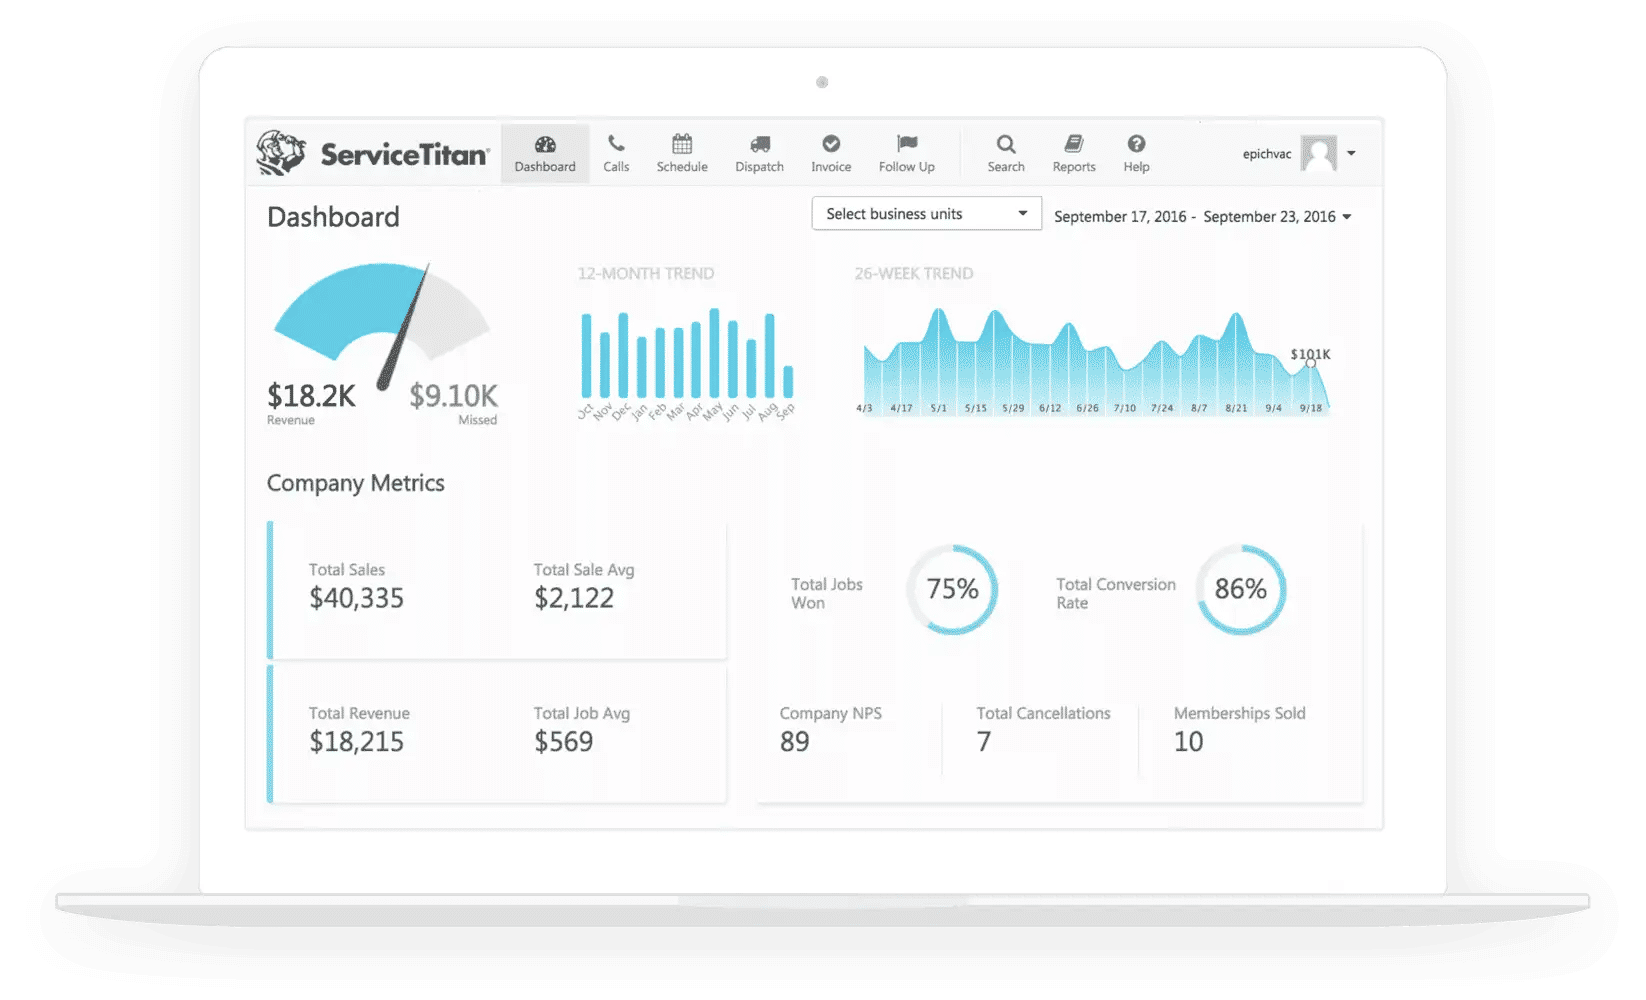Screen dimensions: 1646x1000
Task: Click the 9/18 label on the week axis
Action: point(1311,408)
